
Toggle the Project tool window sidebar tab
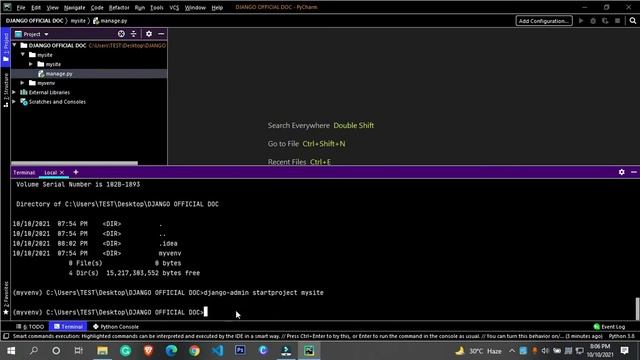coord(6,47)
